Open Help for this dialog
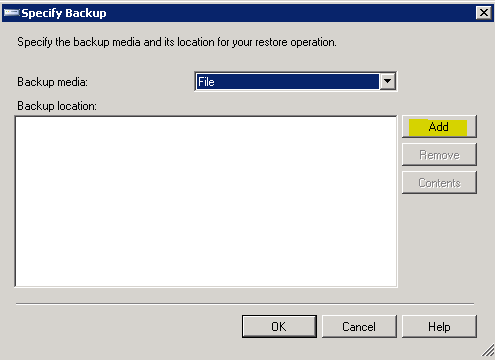Screen dimensions: 495x360 tap(439, 327)
